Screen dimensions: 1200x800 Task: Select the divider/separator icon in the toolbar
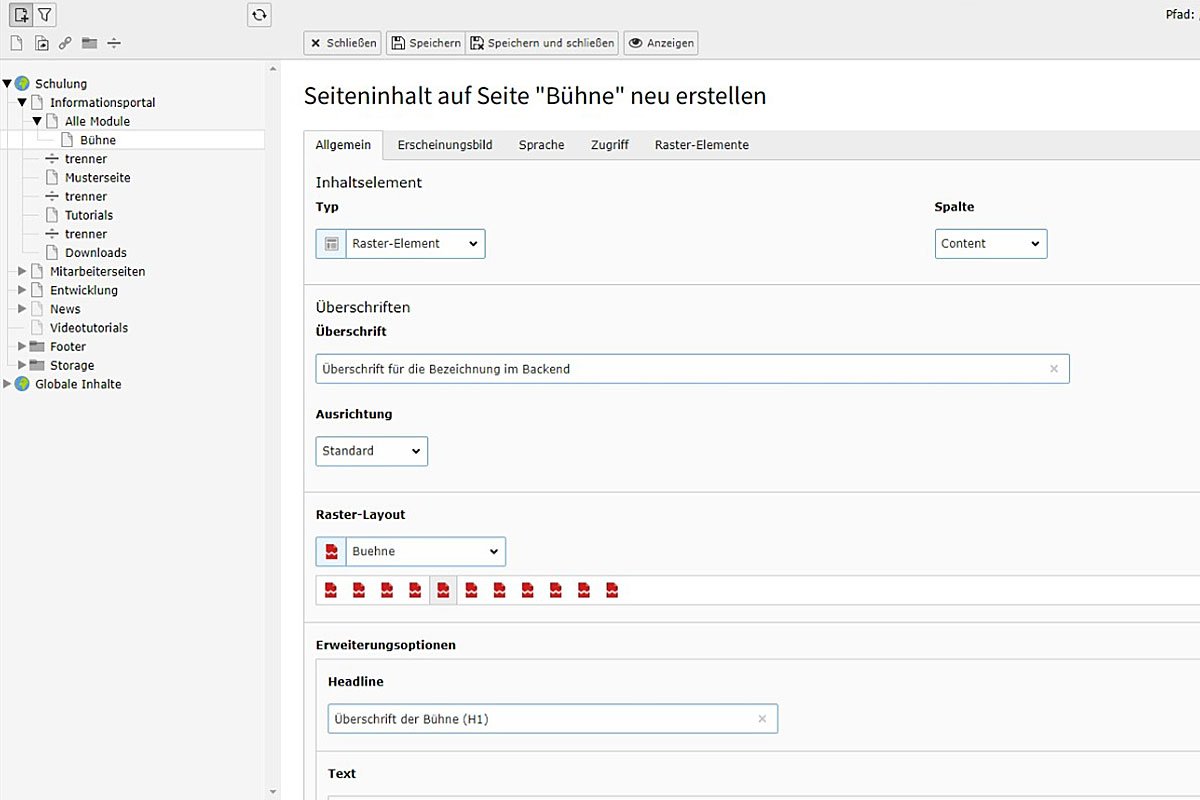[113, 43]
